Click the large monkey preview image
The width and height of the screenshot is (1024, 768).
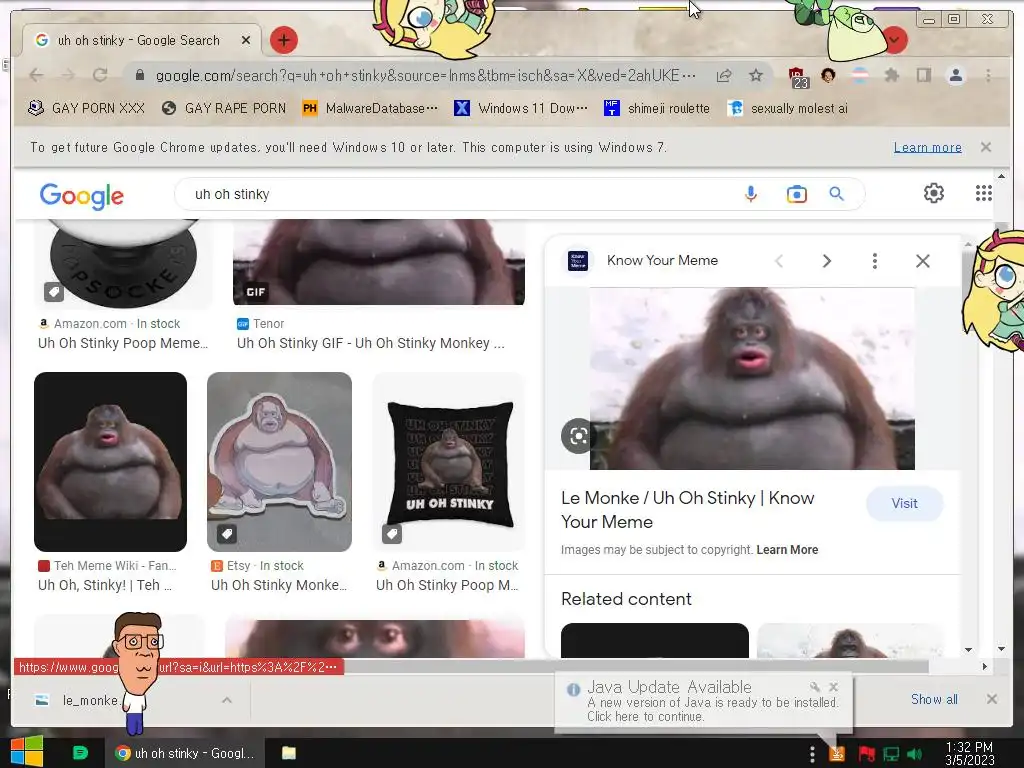[752, 379]
